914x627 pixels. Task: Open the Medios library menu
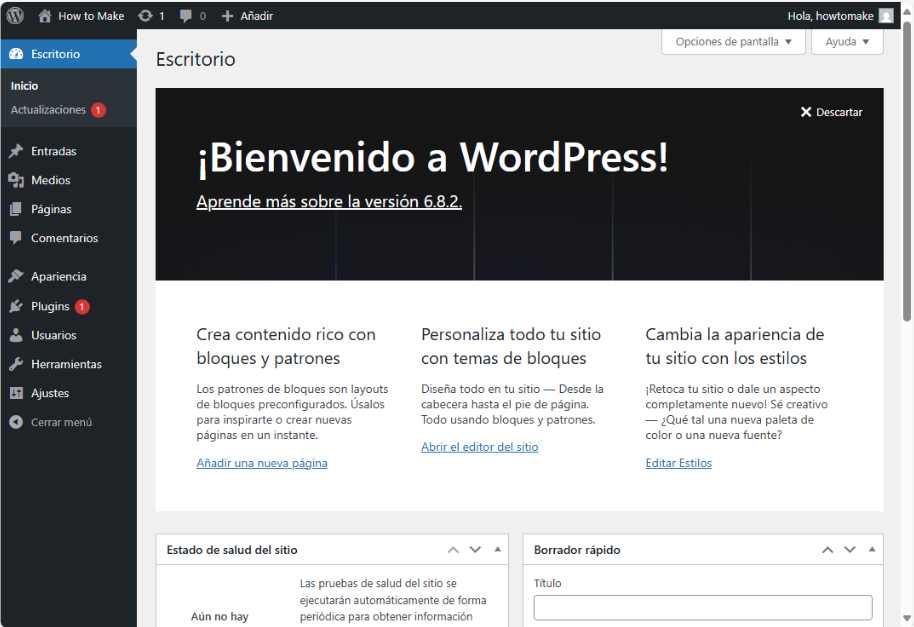click(50, 181)
